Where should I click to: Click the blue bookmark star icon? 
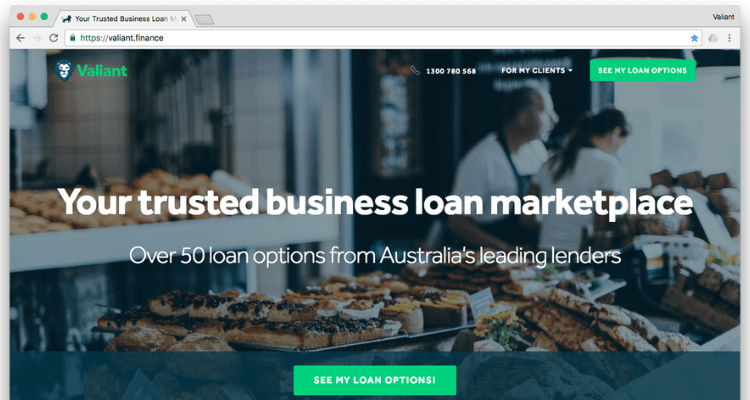(x=694, y=38)
